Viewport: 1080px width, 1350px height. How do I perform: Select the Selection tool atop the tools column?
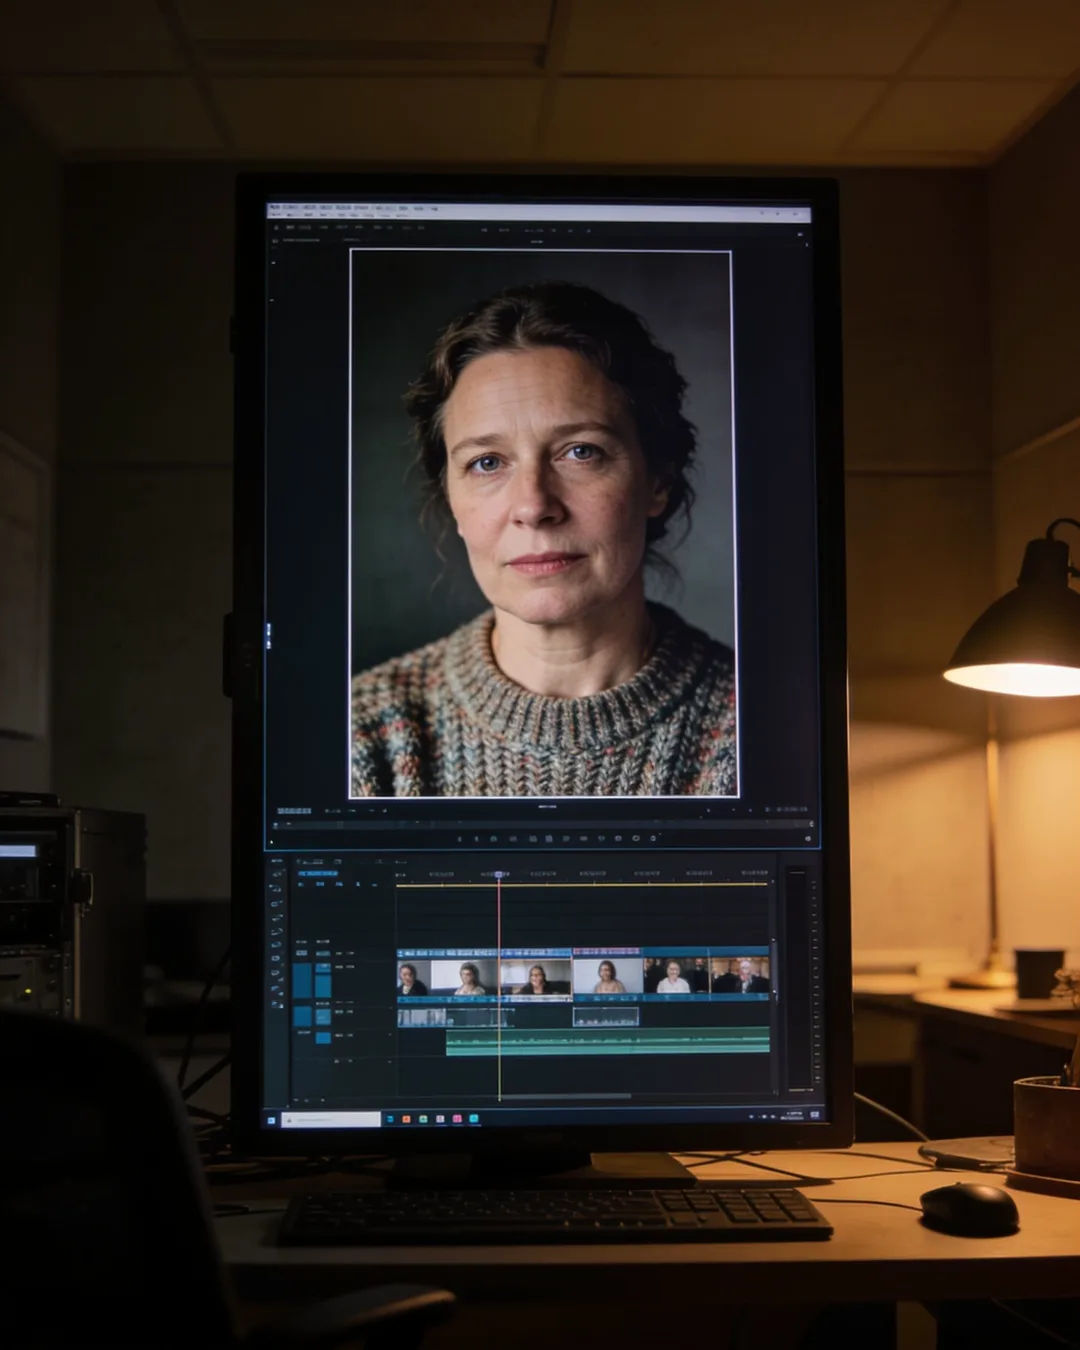point(277,874)
